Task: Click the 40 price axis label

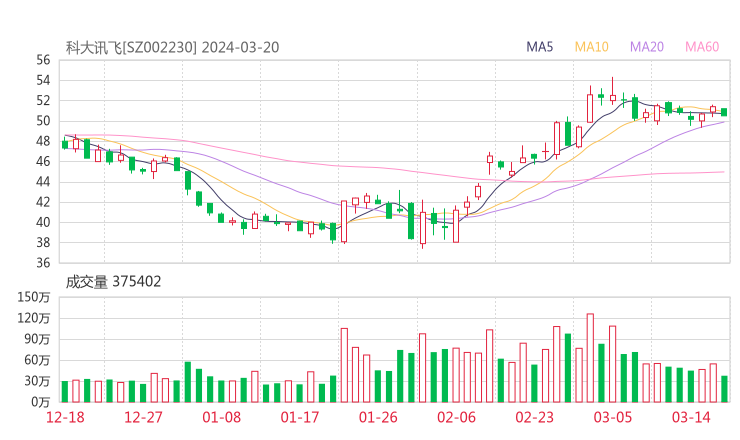Action: tap(43, 222)
